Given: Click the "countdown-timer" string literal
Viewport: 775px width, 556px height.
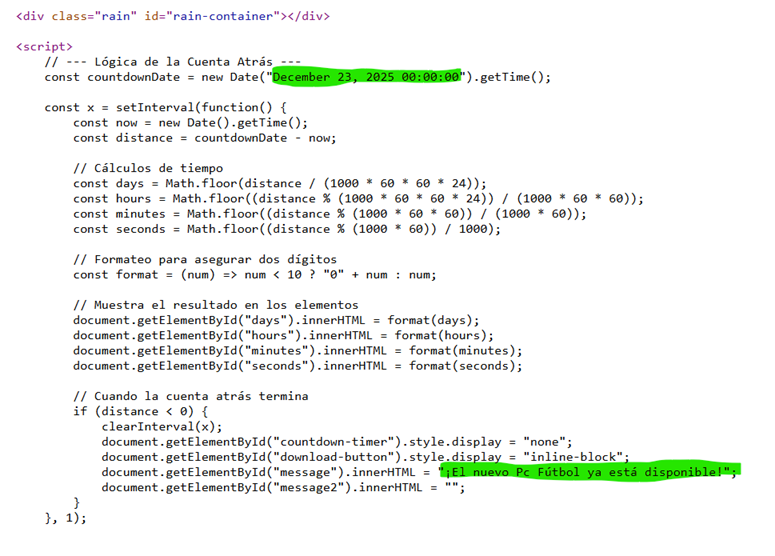Looking at the screenshot, I should pos(334,442).
